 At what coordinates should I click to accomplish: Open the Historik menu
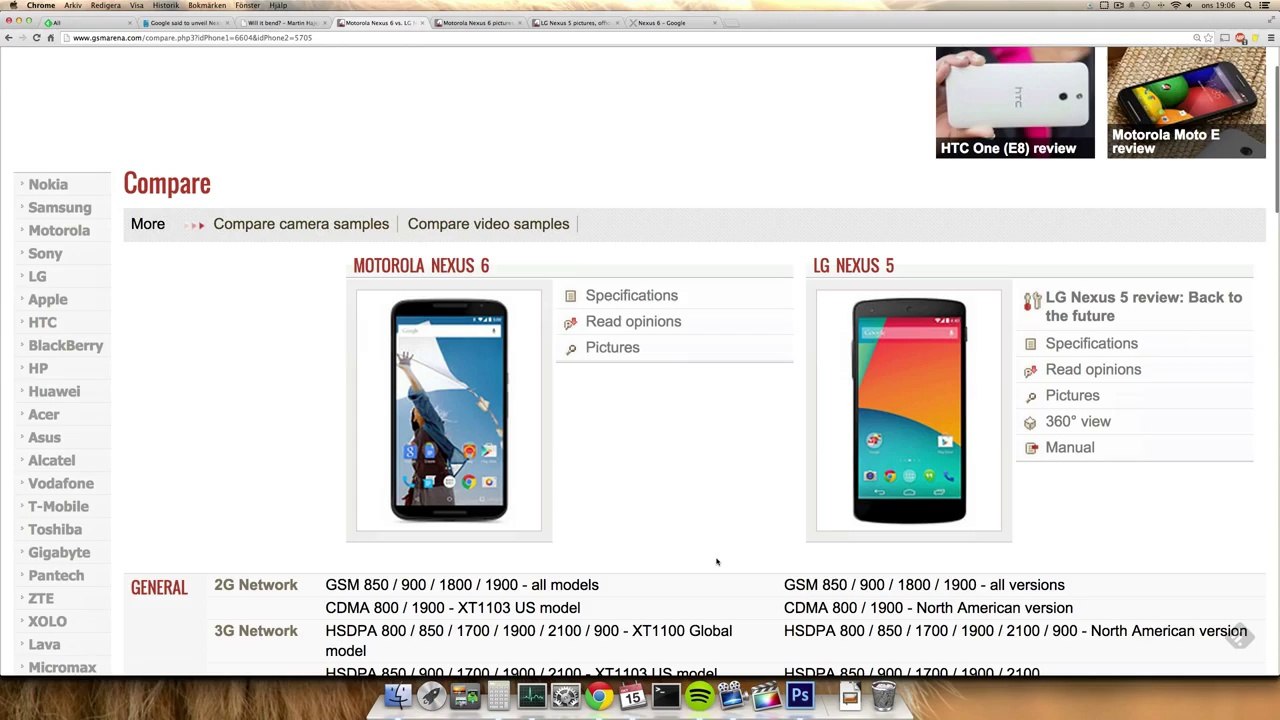(x=166, y=6)
